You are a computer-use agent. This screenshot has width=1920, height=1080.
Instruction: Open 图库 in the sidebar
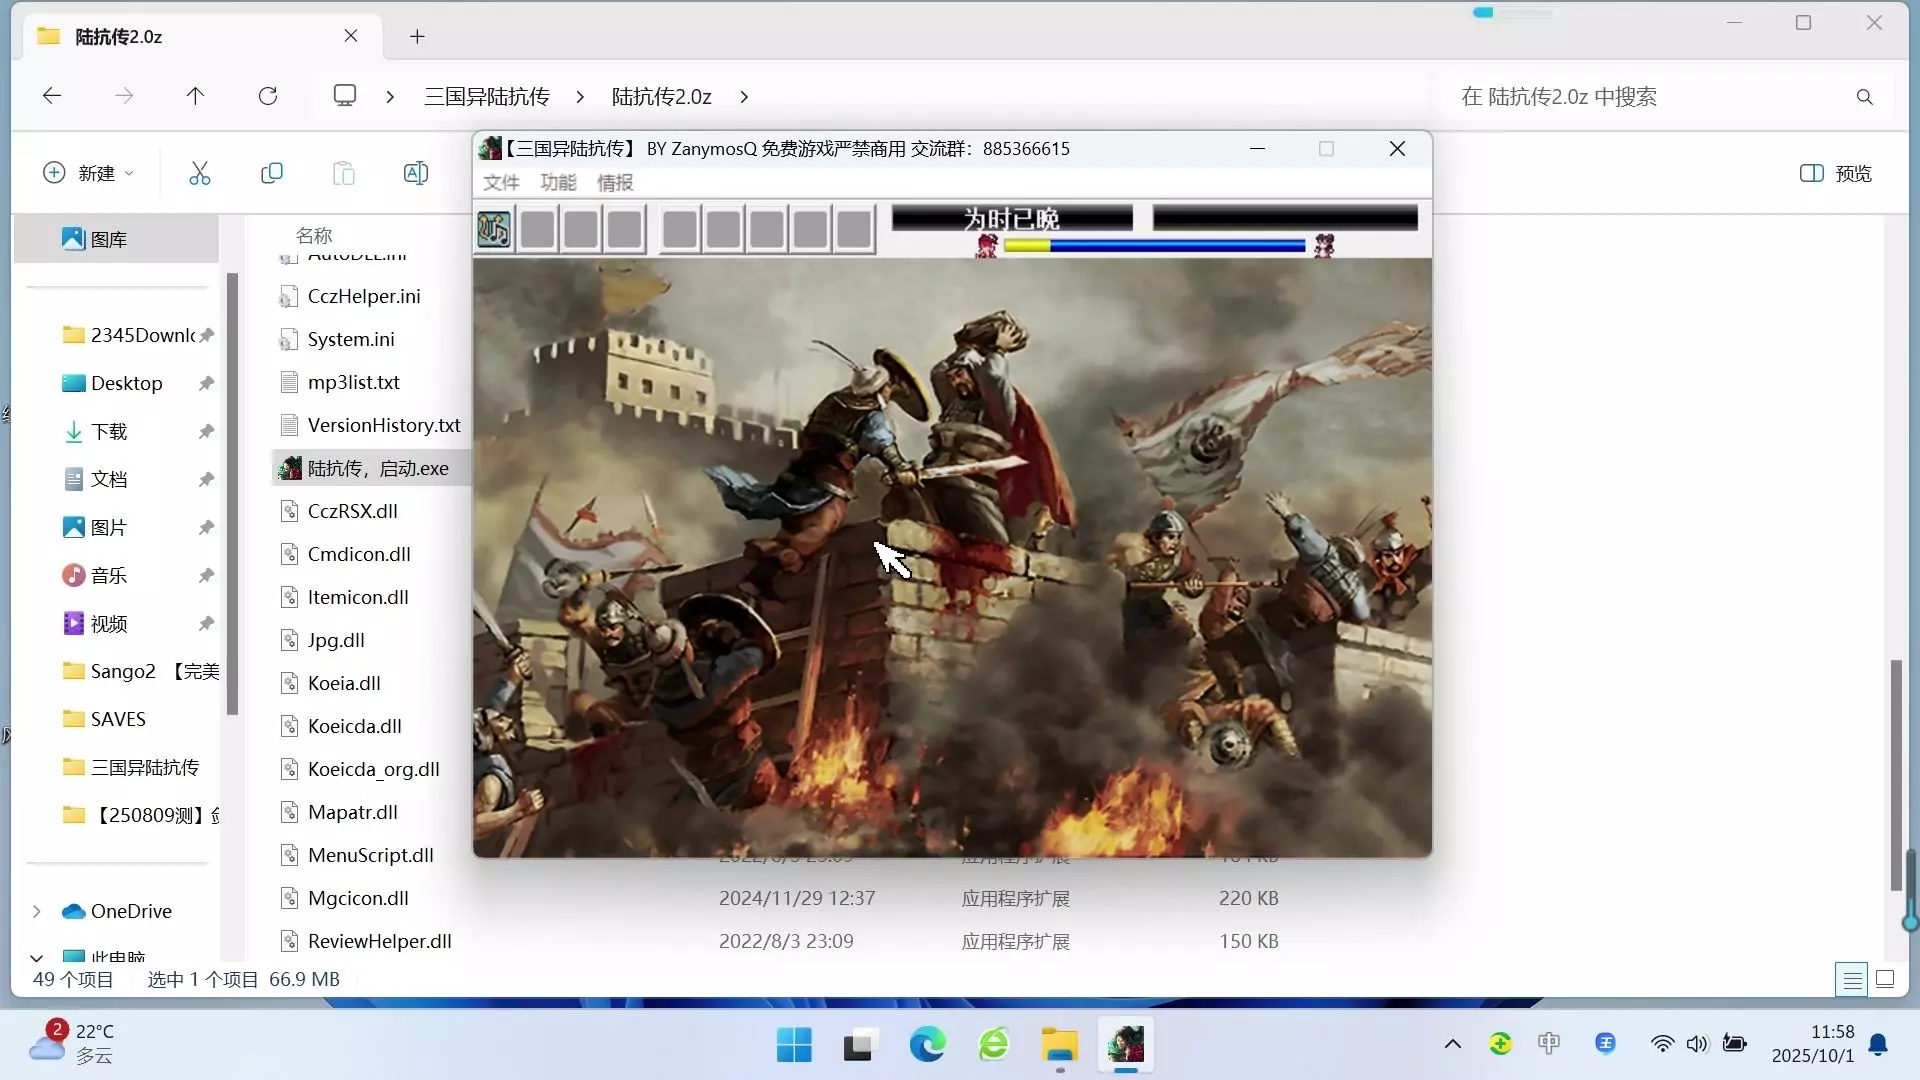pyautogui.click(x=117, y=239)
